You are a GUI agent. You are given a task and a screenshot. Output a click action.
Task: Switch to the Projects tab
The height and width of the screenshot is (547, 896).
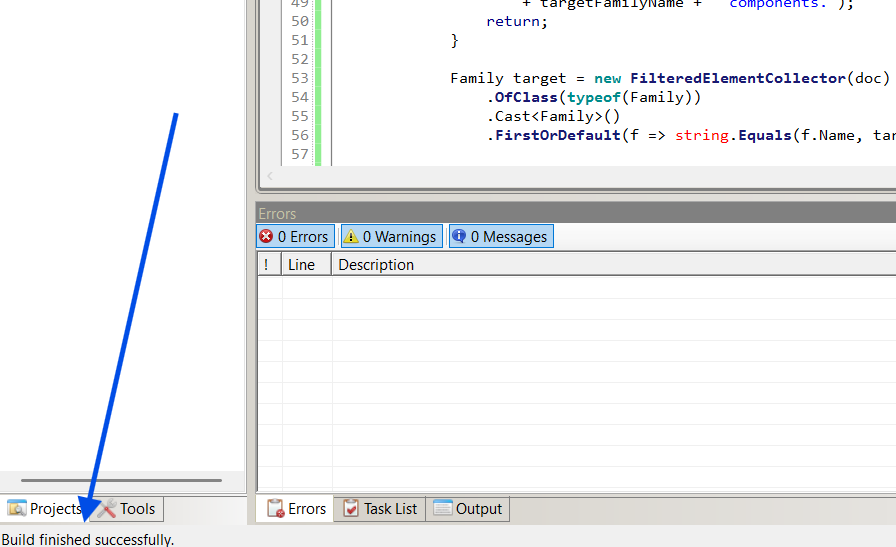45,509
